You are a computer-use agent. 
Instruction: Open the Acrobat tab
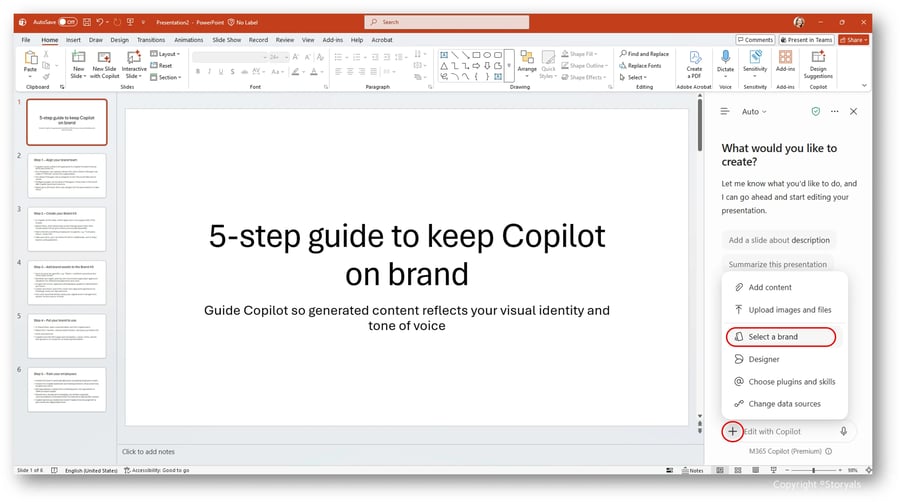pos(382,40)
